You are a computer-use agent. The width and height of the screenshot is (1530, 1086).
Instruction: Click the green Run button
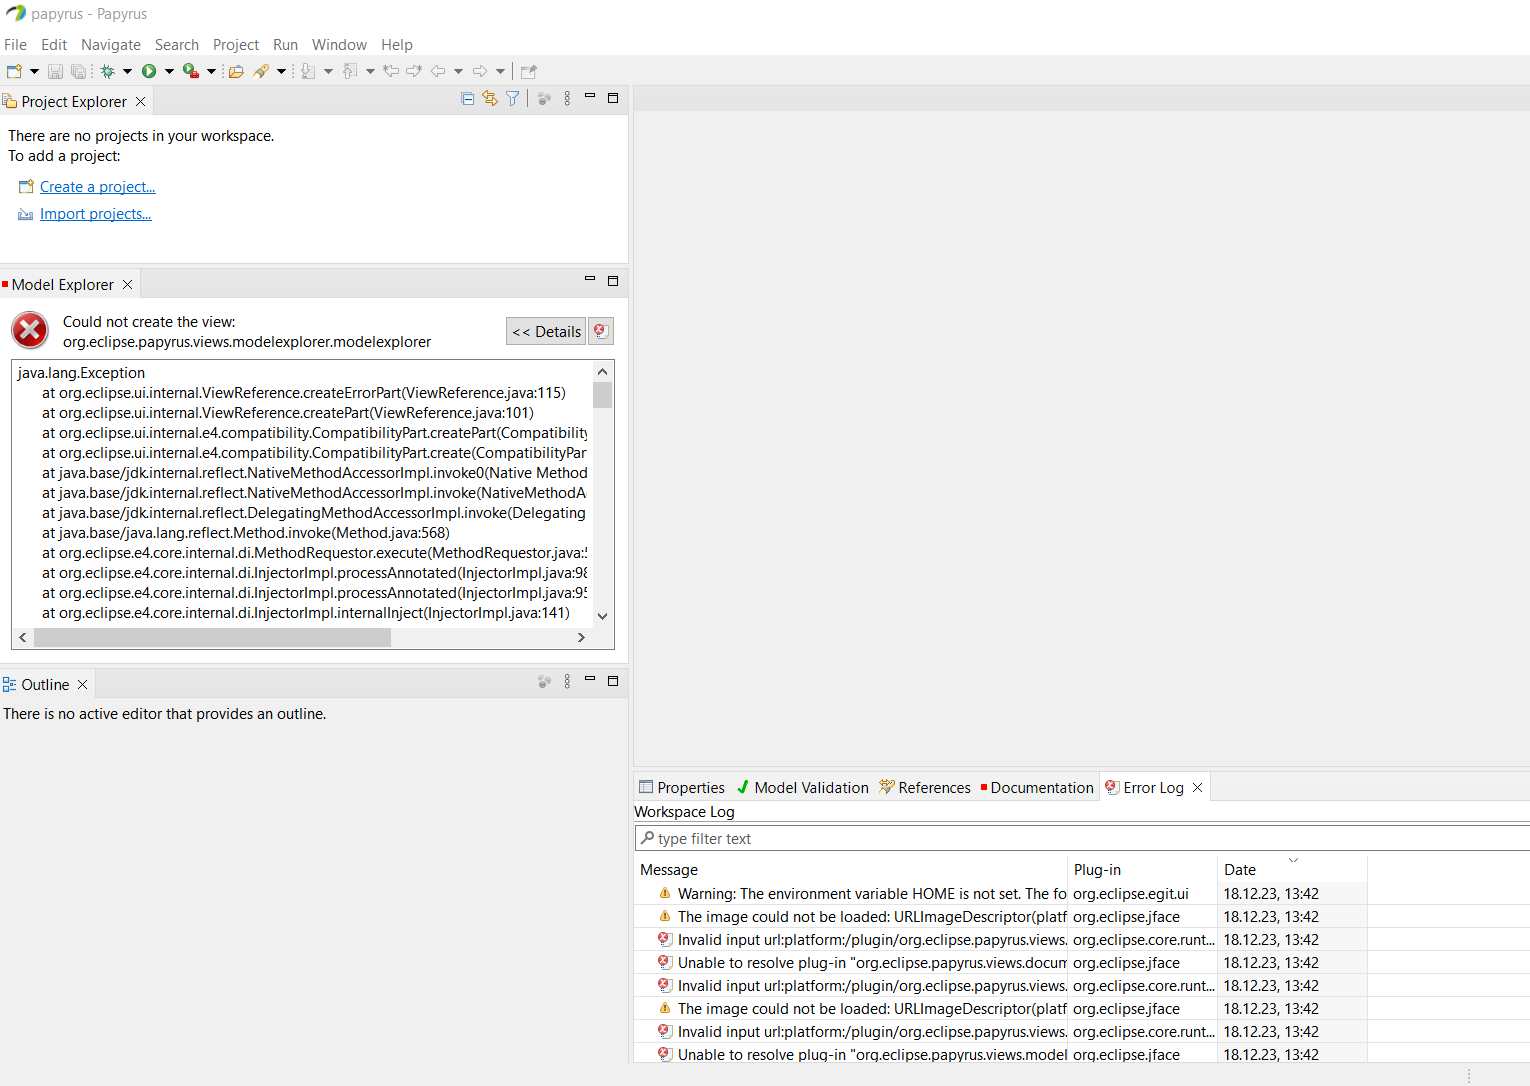click(149, 71)
